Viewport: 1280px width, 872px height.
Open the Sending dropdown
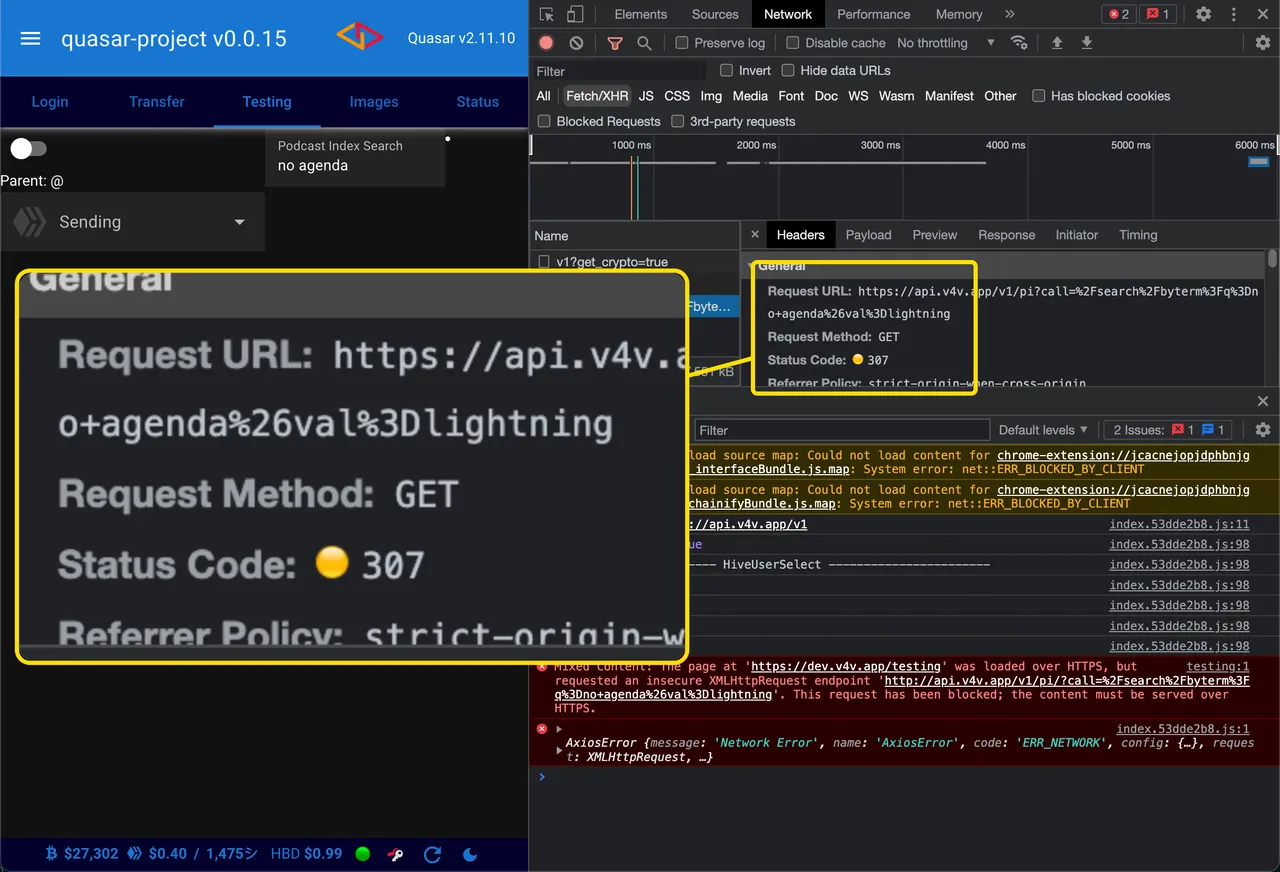133,222
